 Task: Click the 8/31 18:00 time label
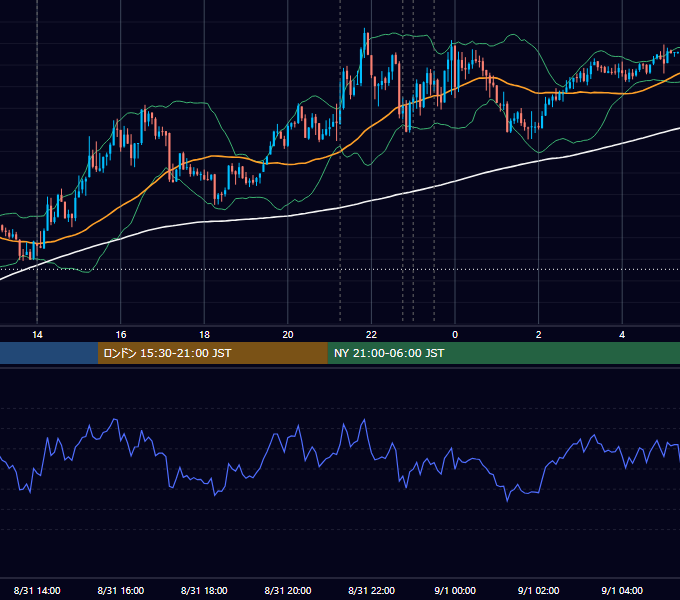coord(204,590)
